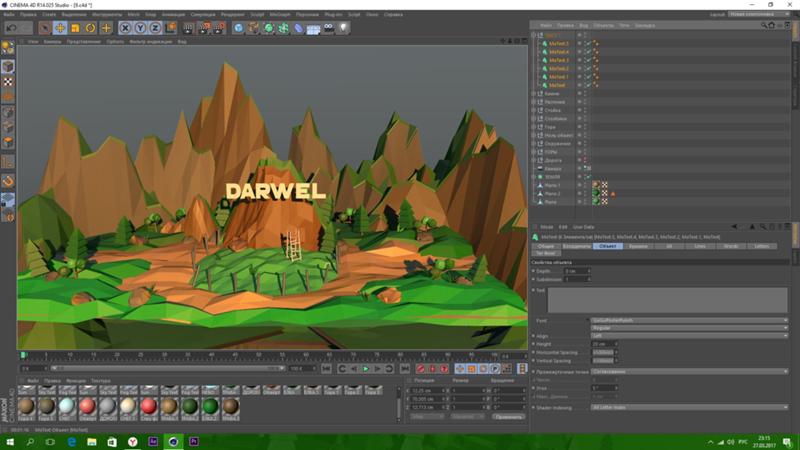Open the Промежуточные точки dropdown

pos(689,371)
